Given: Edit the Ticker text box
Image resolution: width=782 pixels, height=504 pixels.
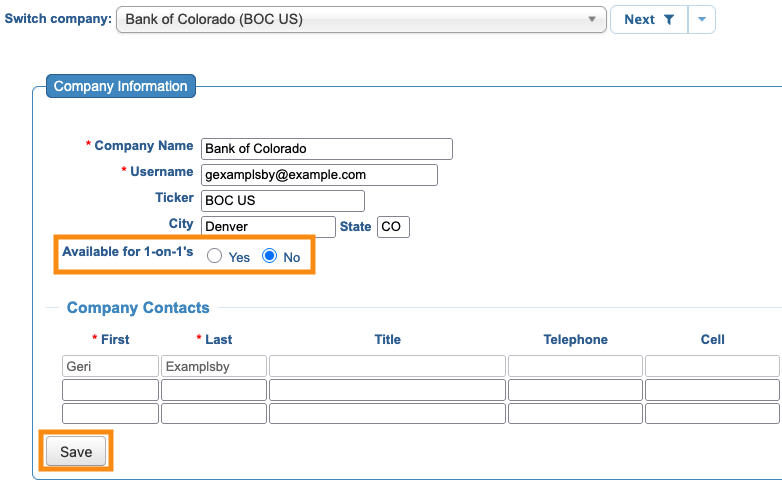Looking at the screenshot, I should click(283, 201).
